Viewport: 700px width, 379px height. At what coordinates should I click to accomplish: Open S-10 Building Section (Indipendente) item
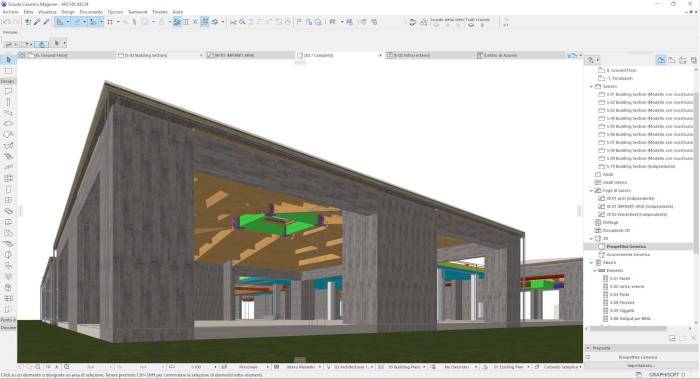[641, 167]
